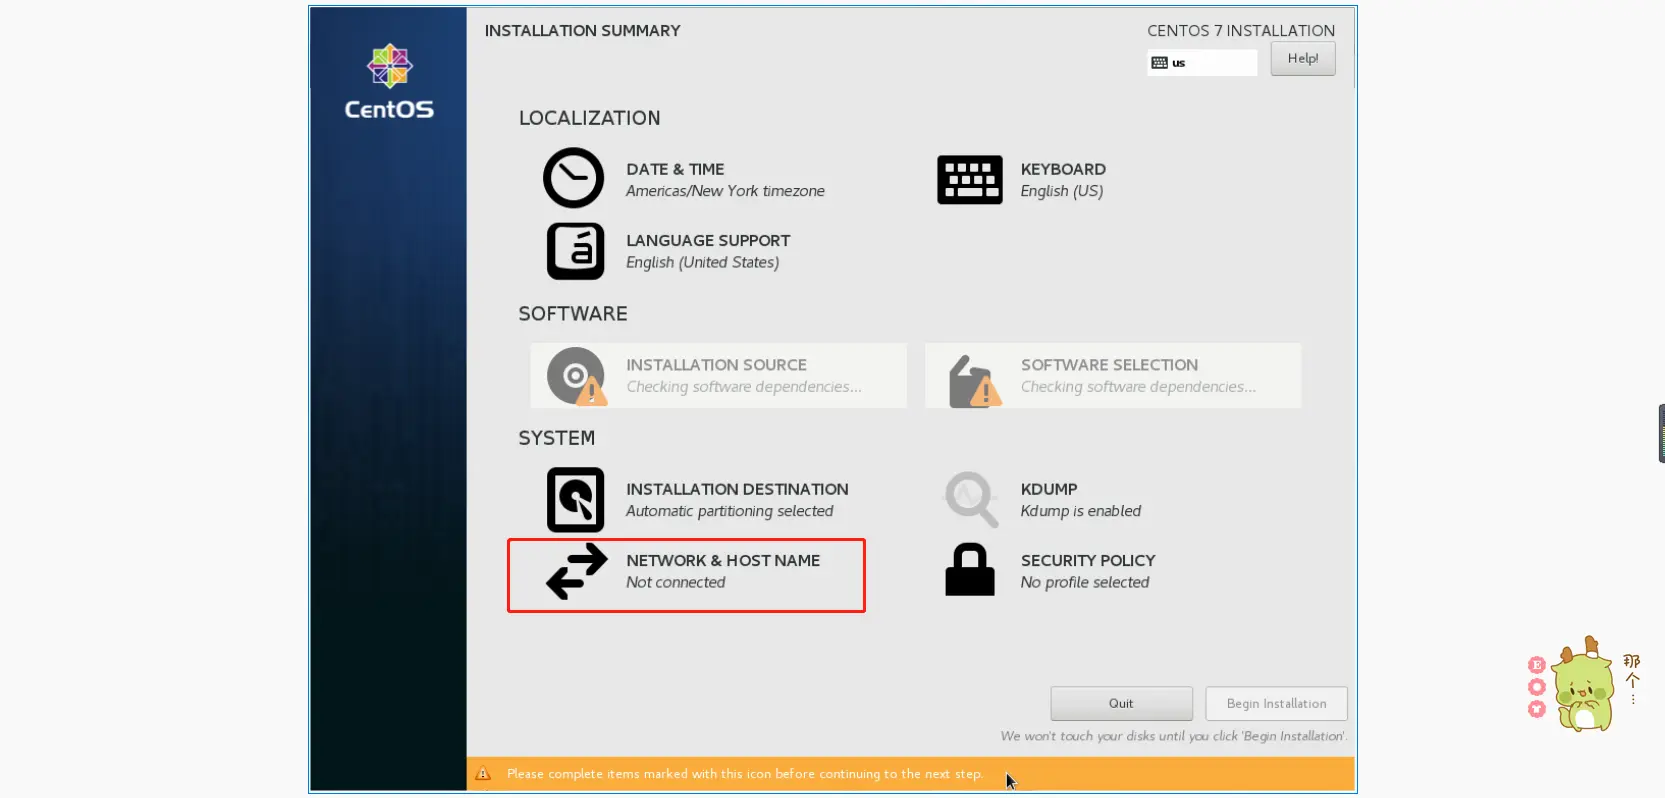Open the NETWORK & HOST NAME label
Viewport: 1665px width, 798px height.
tap(723, 561)
